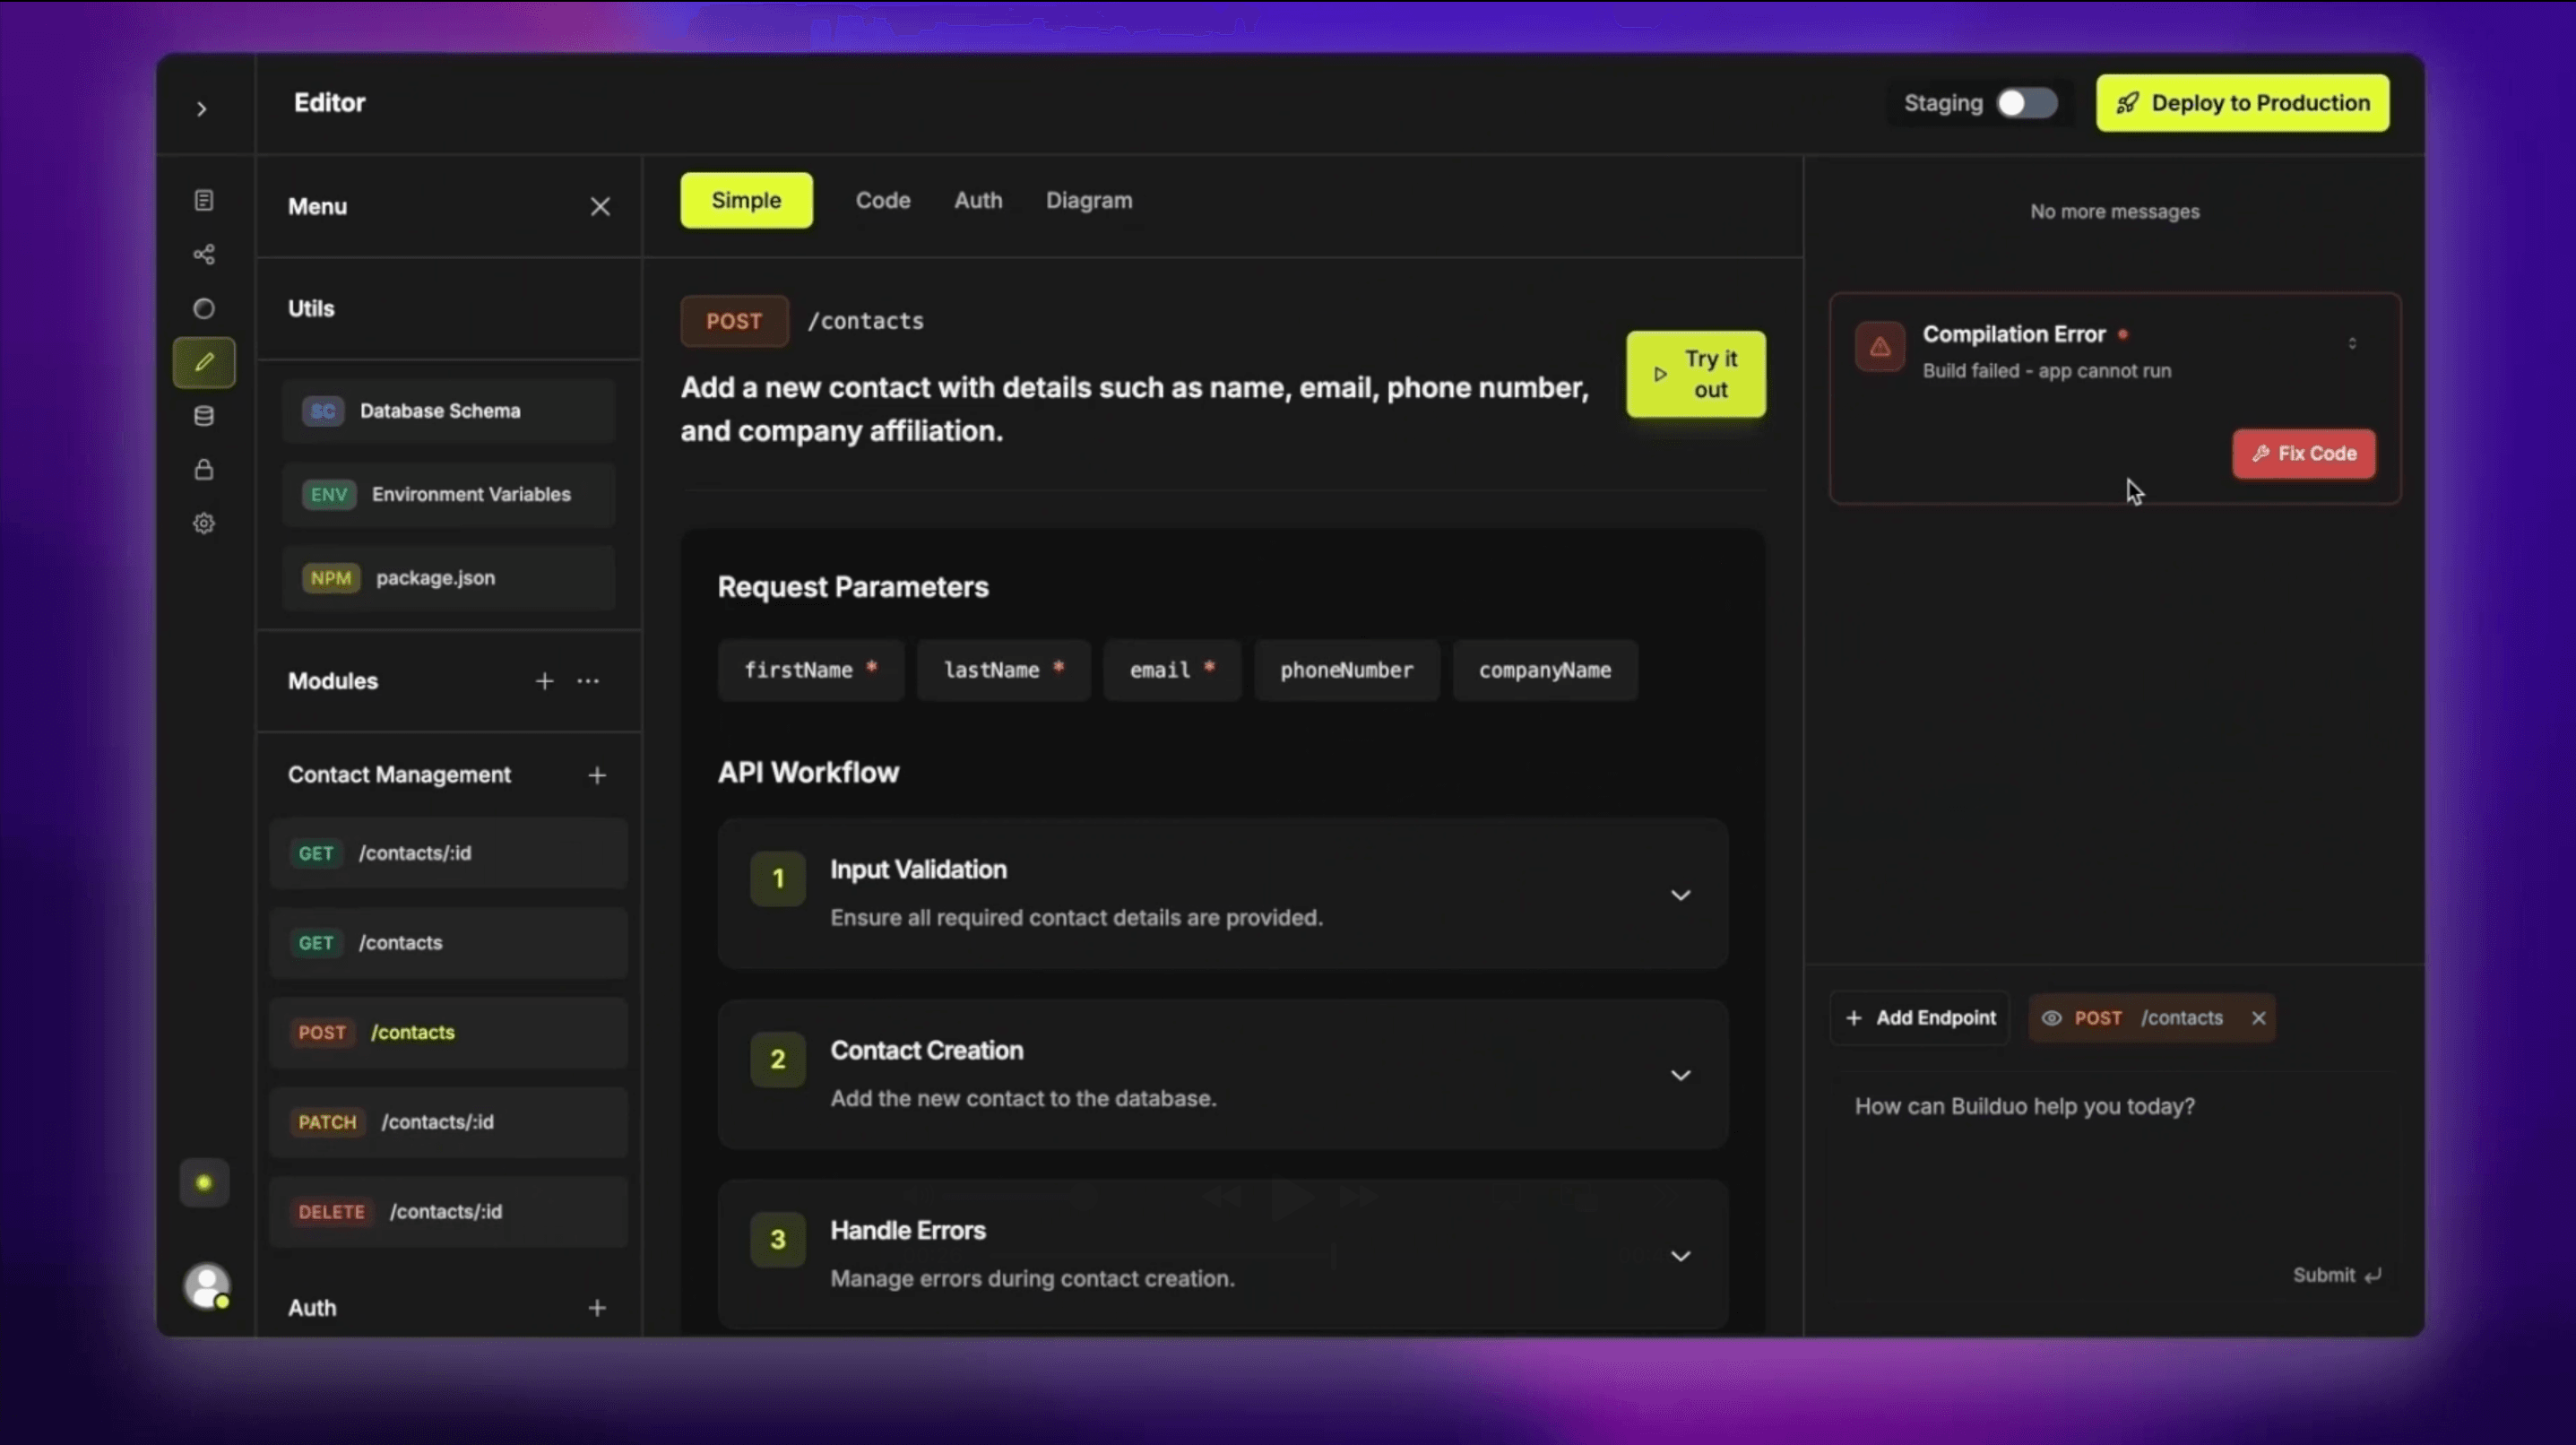Image resolution: width=2576 pixels, height=1445 pixels.
Task: Open the database icon in the left sidebar
Action: [204, 416]
